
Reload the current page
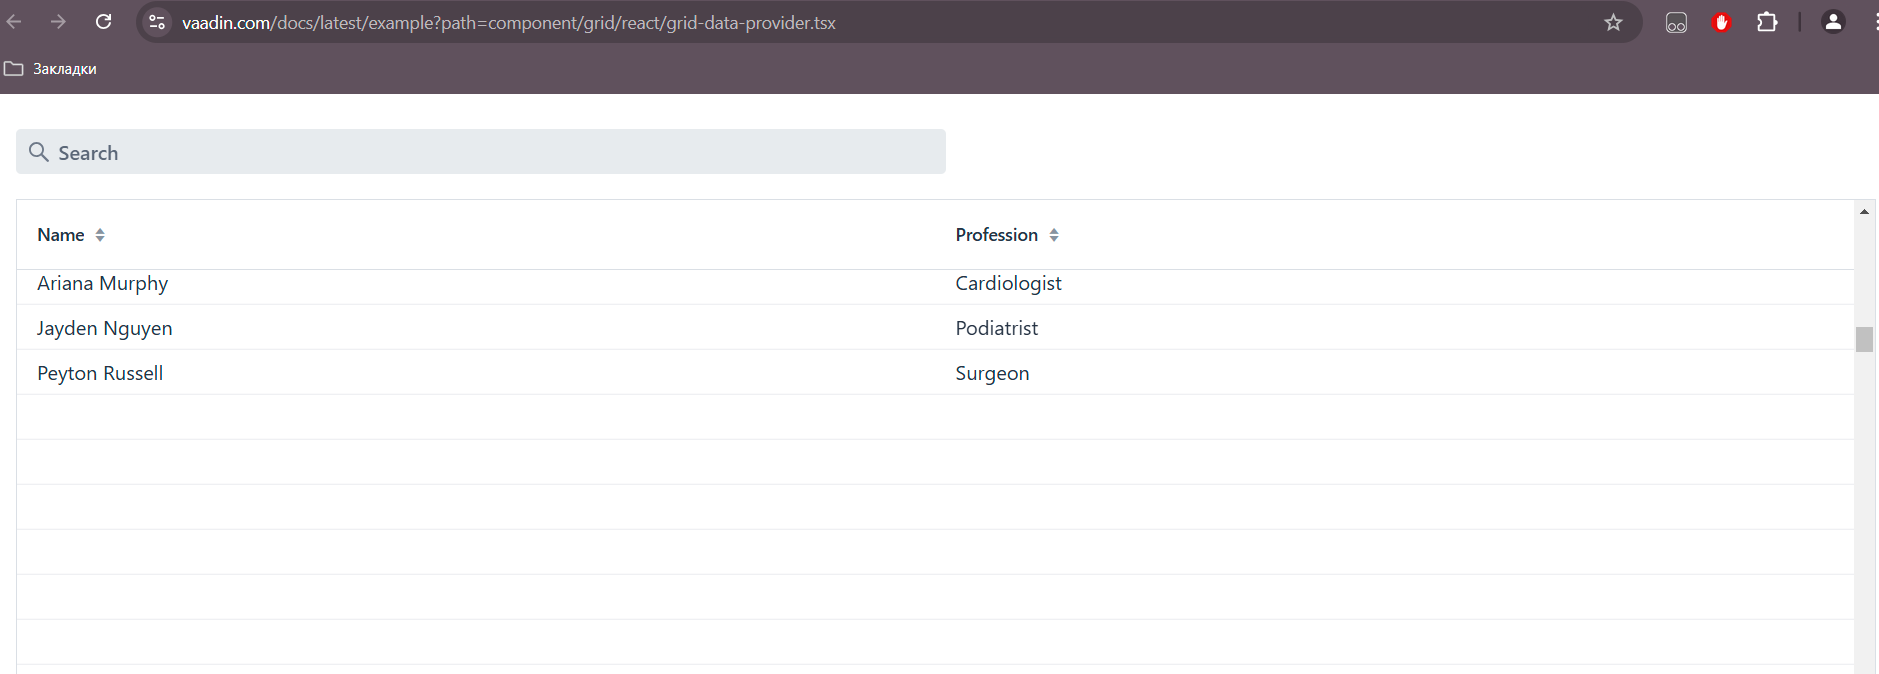[x=104, y=22]
